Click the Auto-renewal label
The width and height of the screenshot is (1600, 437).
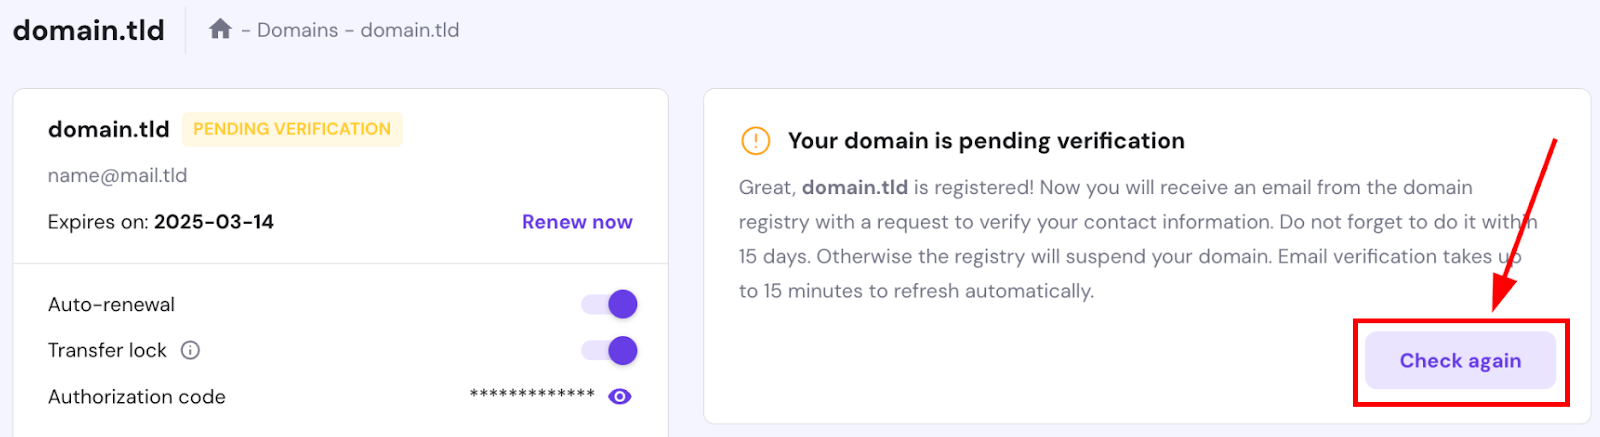[111, 304]
